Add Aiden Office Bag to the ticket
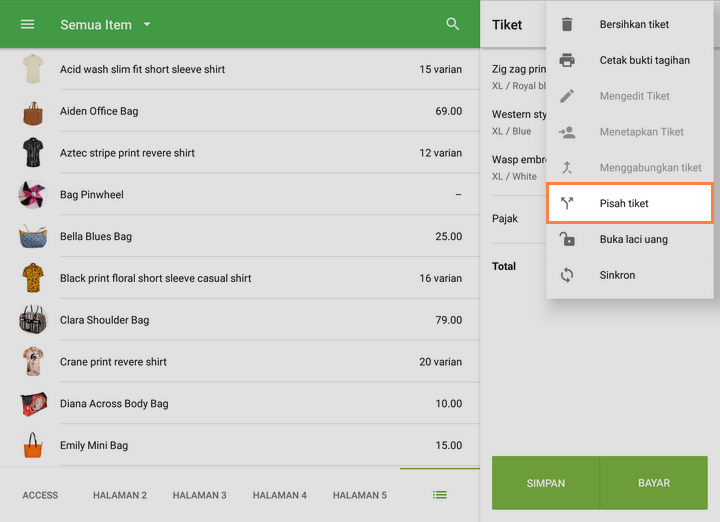This screenshot has height=522, width=720. [240, 111]
